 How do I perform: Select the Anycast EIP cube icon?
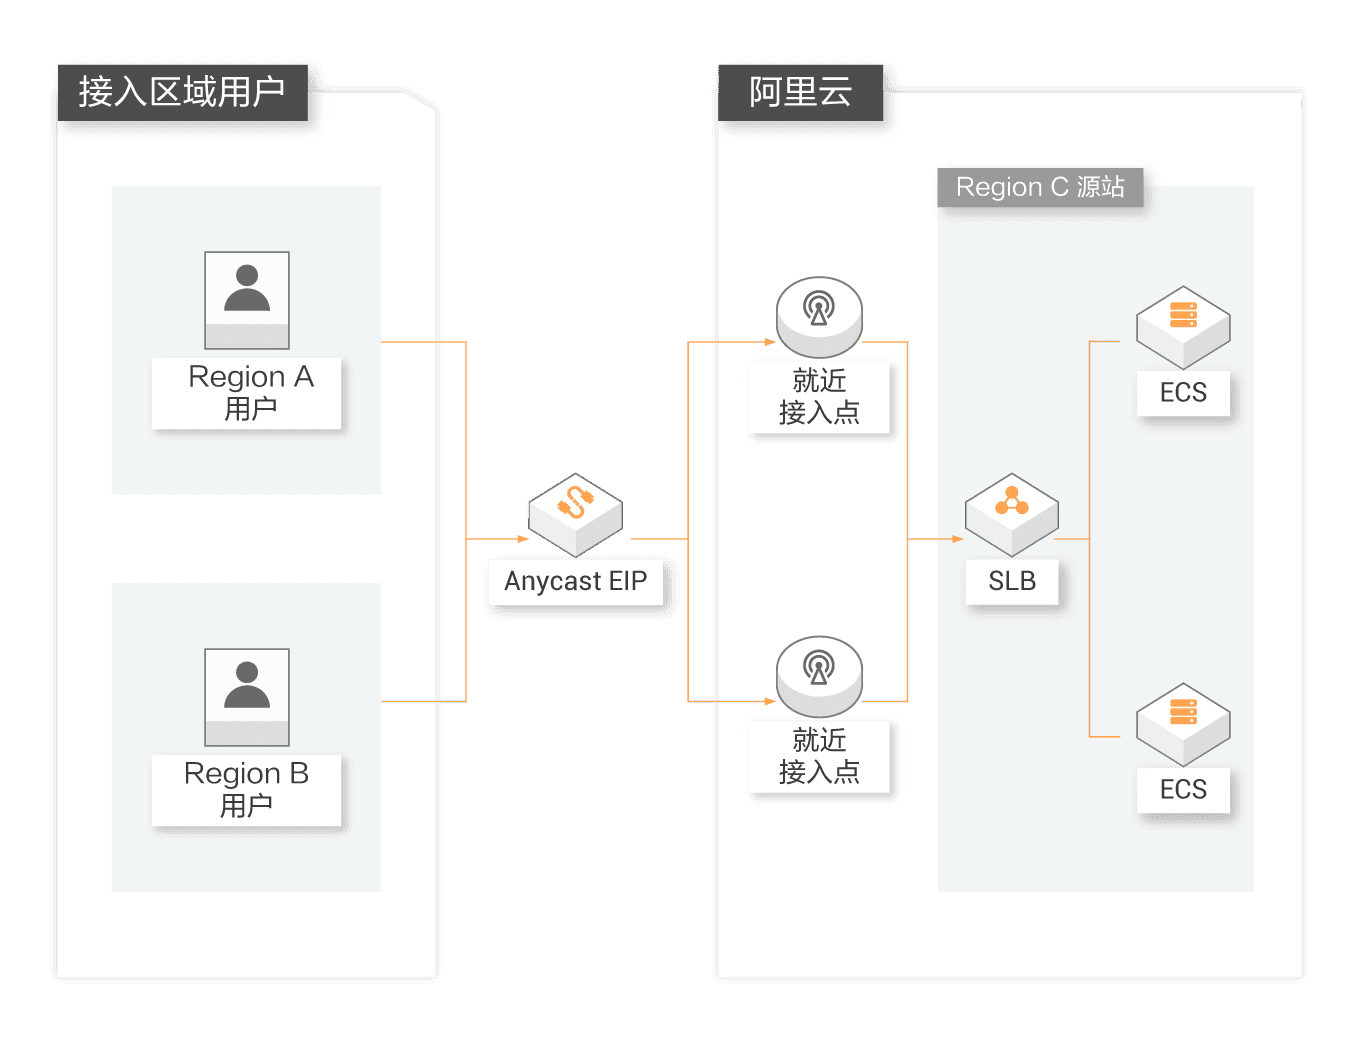point(576,515)
